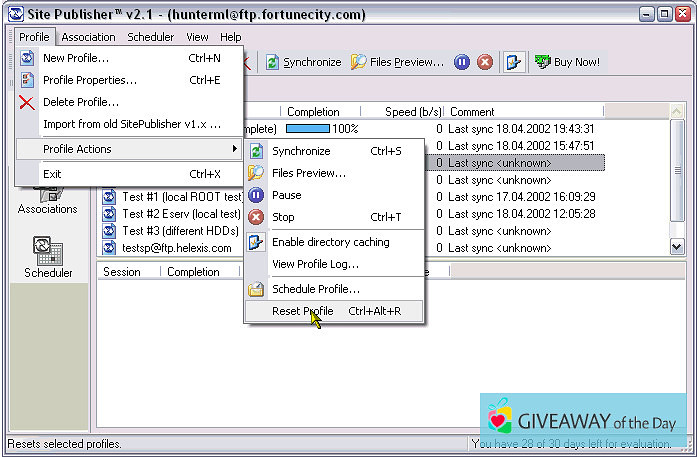Open Files Preview from the toolbar
Image resolution: width=700 pixels, height=457 pixels.
point(397,62)
